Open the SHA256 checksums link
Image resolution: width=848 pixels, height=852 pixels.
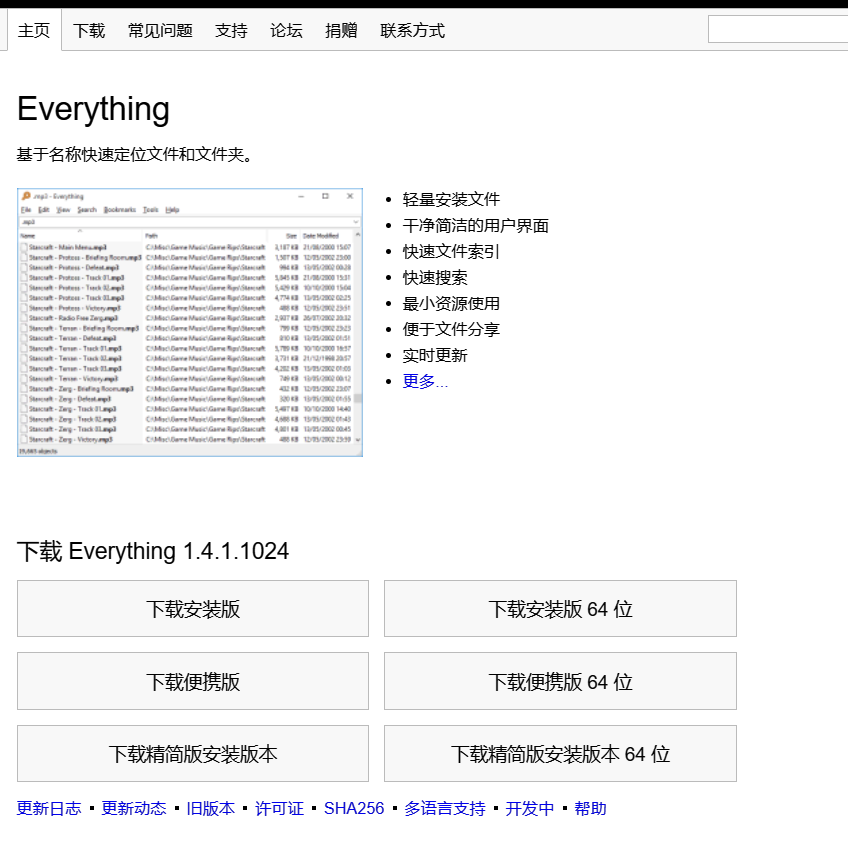click(354, 808)
